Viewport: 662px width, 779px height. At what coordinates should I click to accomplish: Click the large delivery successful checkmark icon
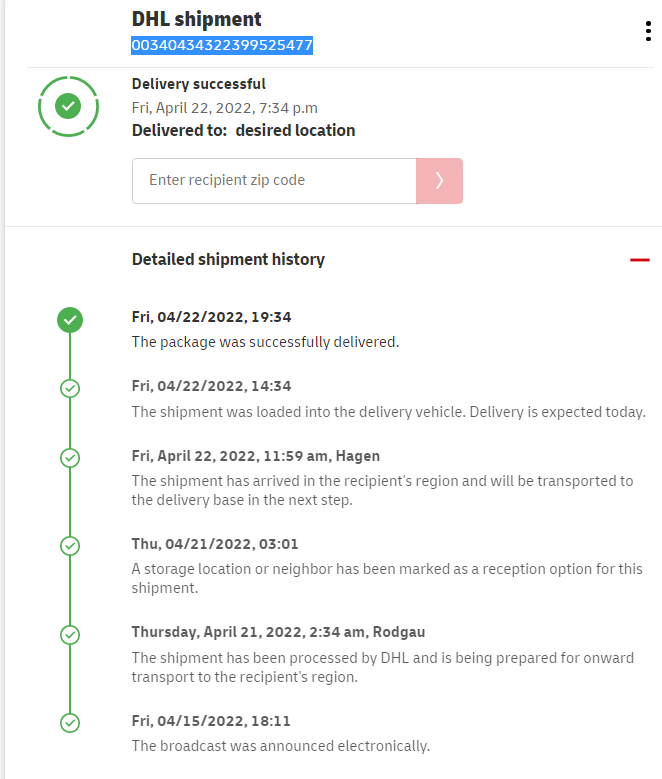(67, 104)
